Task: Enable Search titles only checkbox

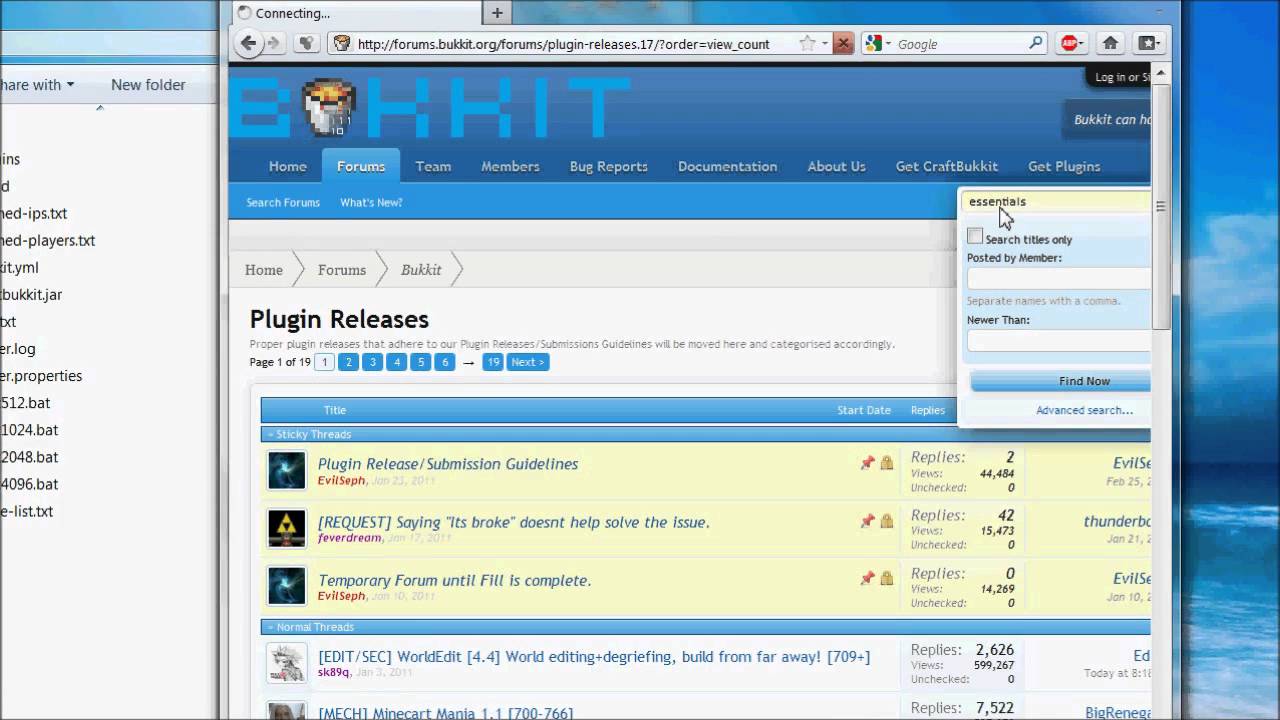Action: [975, 237]
